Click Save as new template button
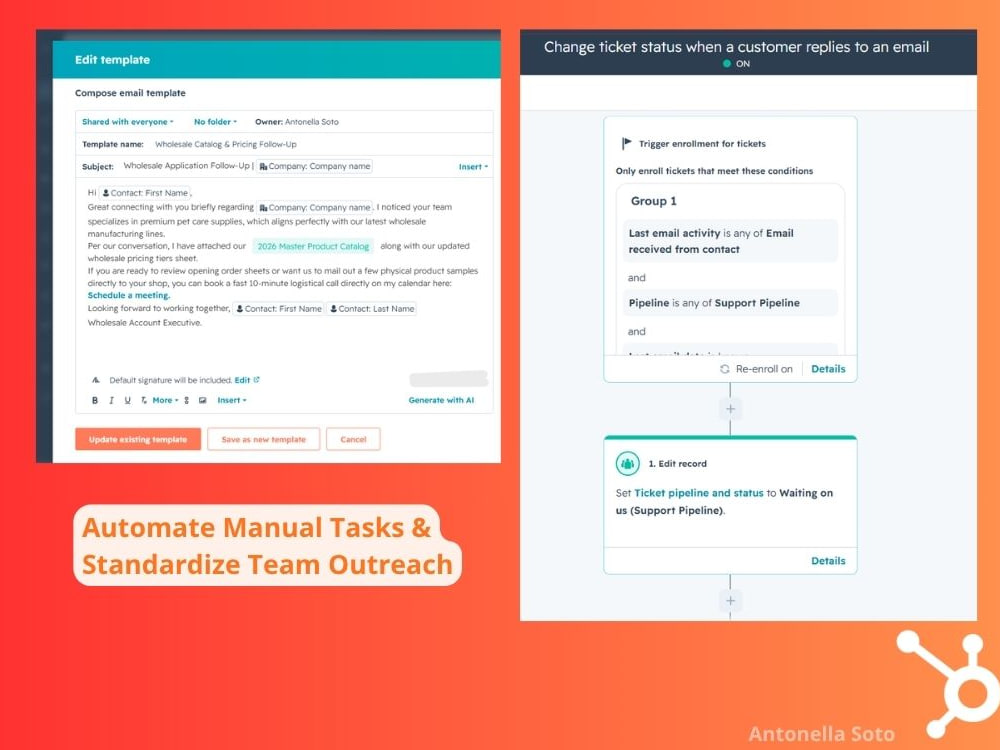The height and width of the screenshot is (750, 1000). [x=263, y=439]
